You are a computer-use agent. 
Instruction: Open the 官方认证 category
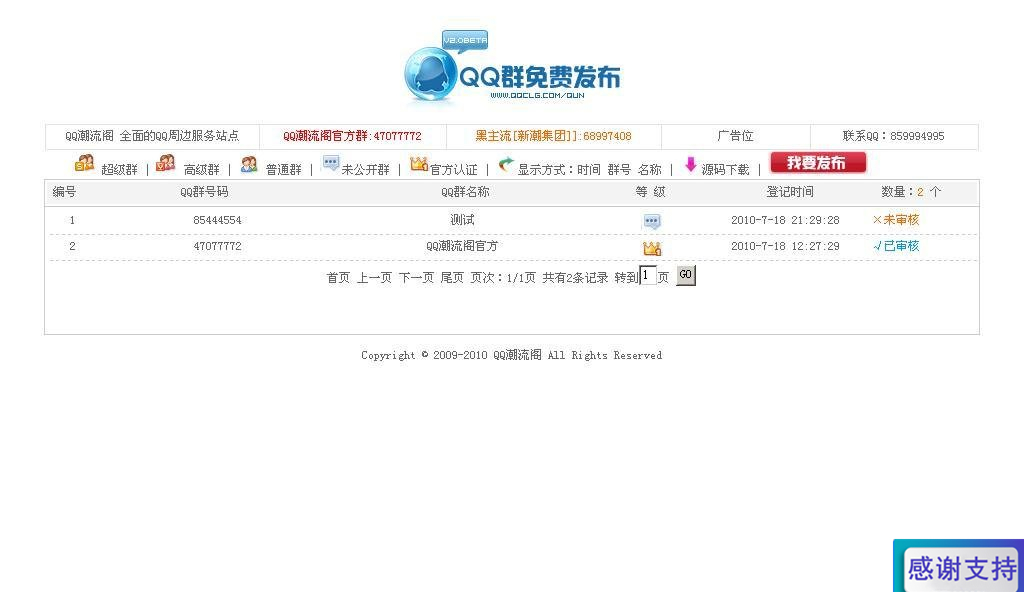[453, 170]
